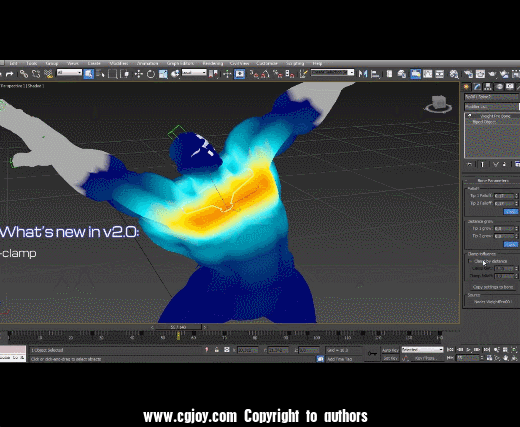
Task: Activate the Select and Move tool
Action: [x=139, y=74]
